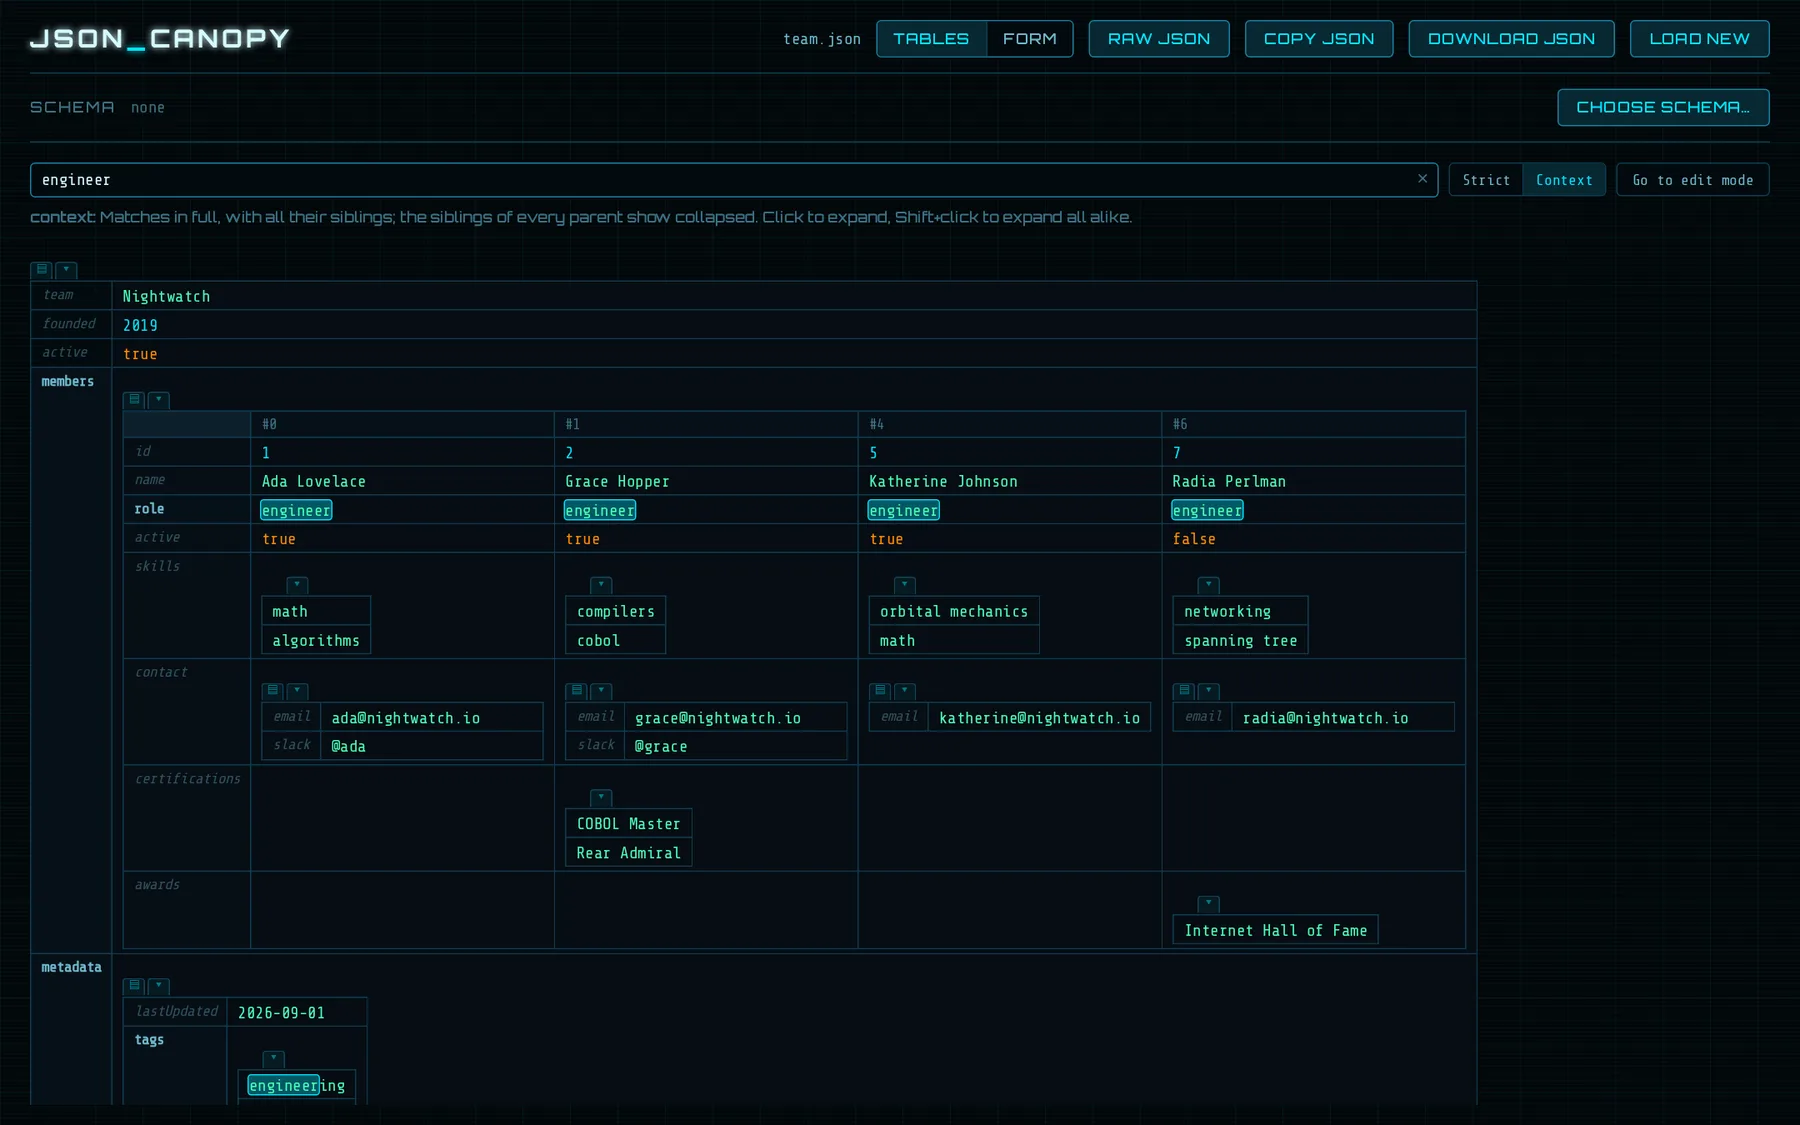Click Download JSON button
The width and height of the screenshot is (1800, 1125).
pos(1511,39)
